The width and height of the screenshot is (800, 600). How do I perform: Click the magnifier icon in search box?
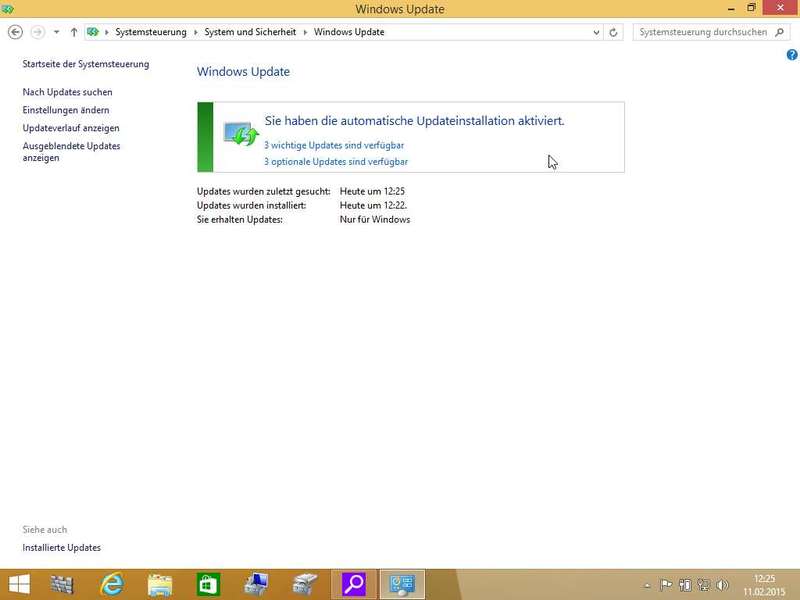pyautogui.click(x=779, y=32)
